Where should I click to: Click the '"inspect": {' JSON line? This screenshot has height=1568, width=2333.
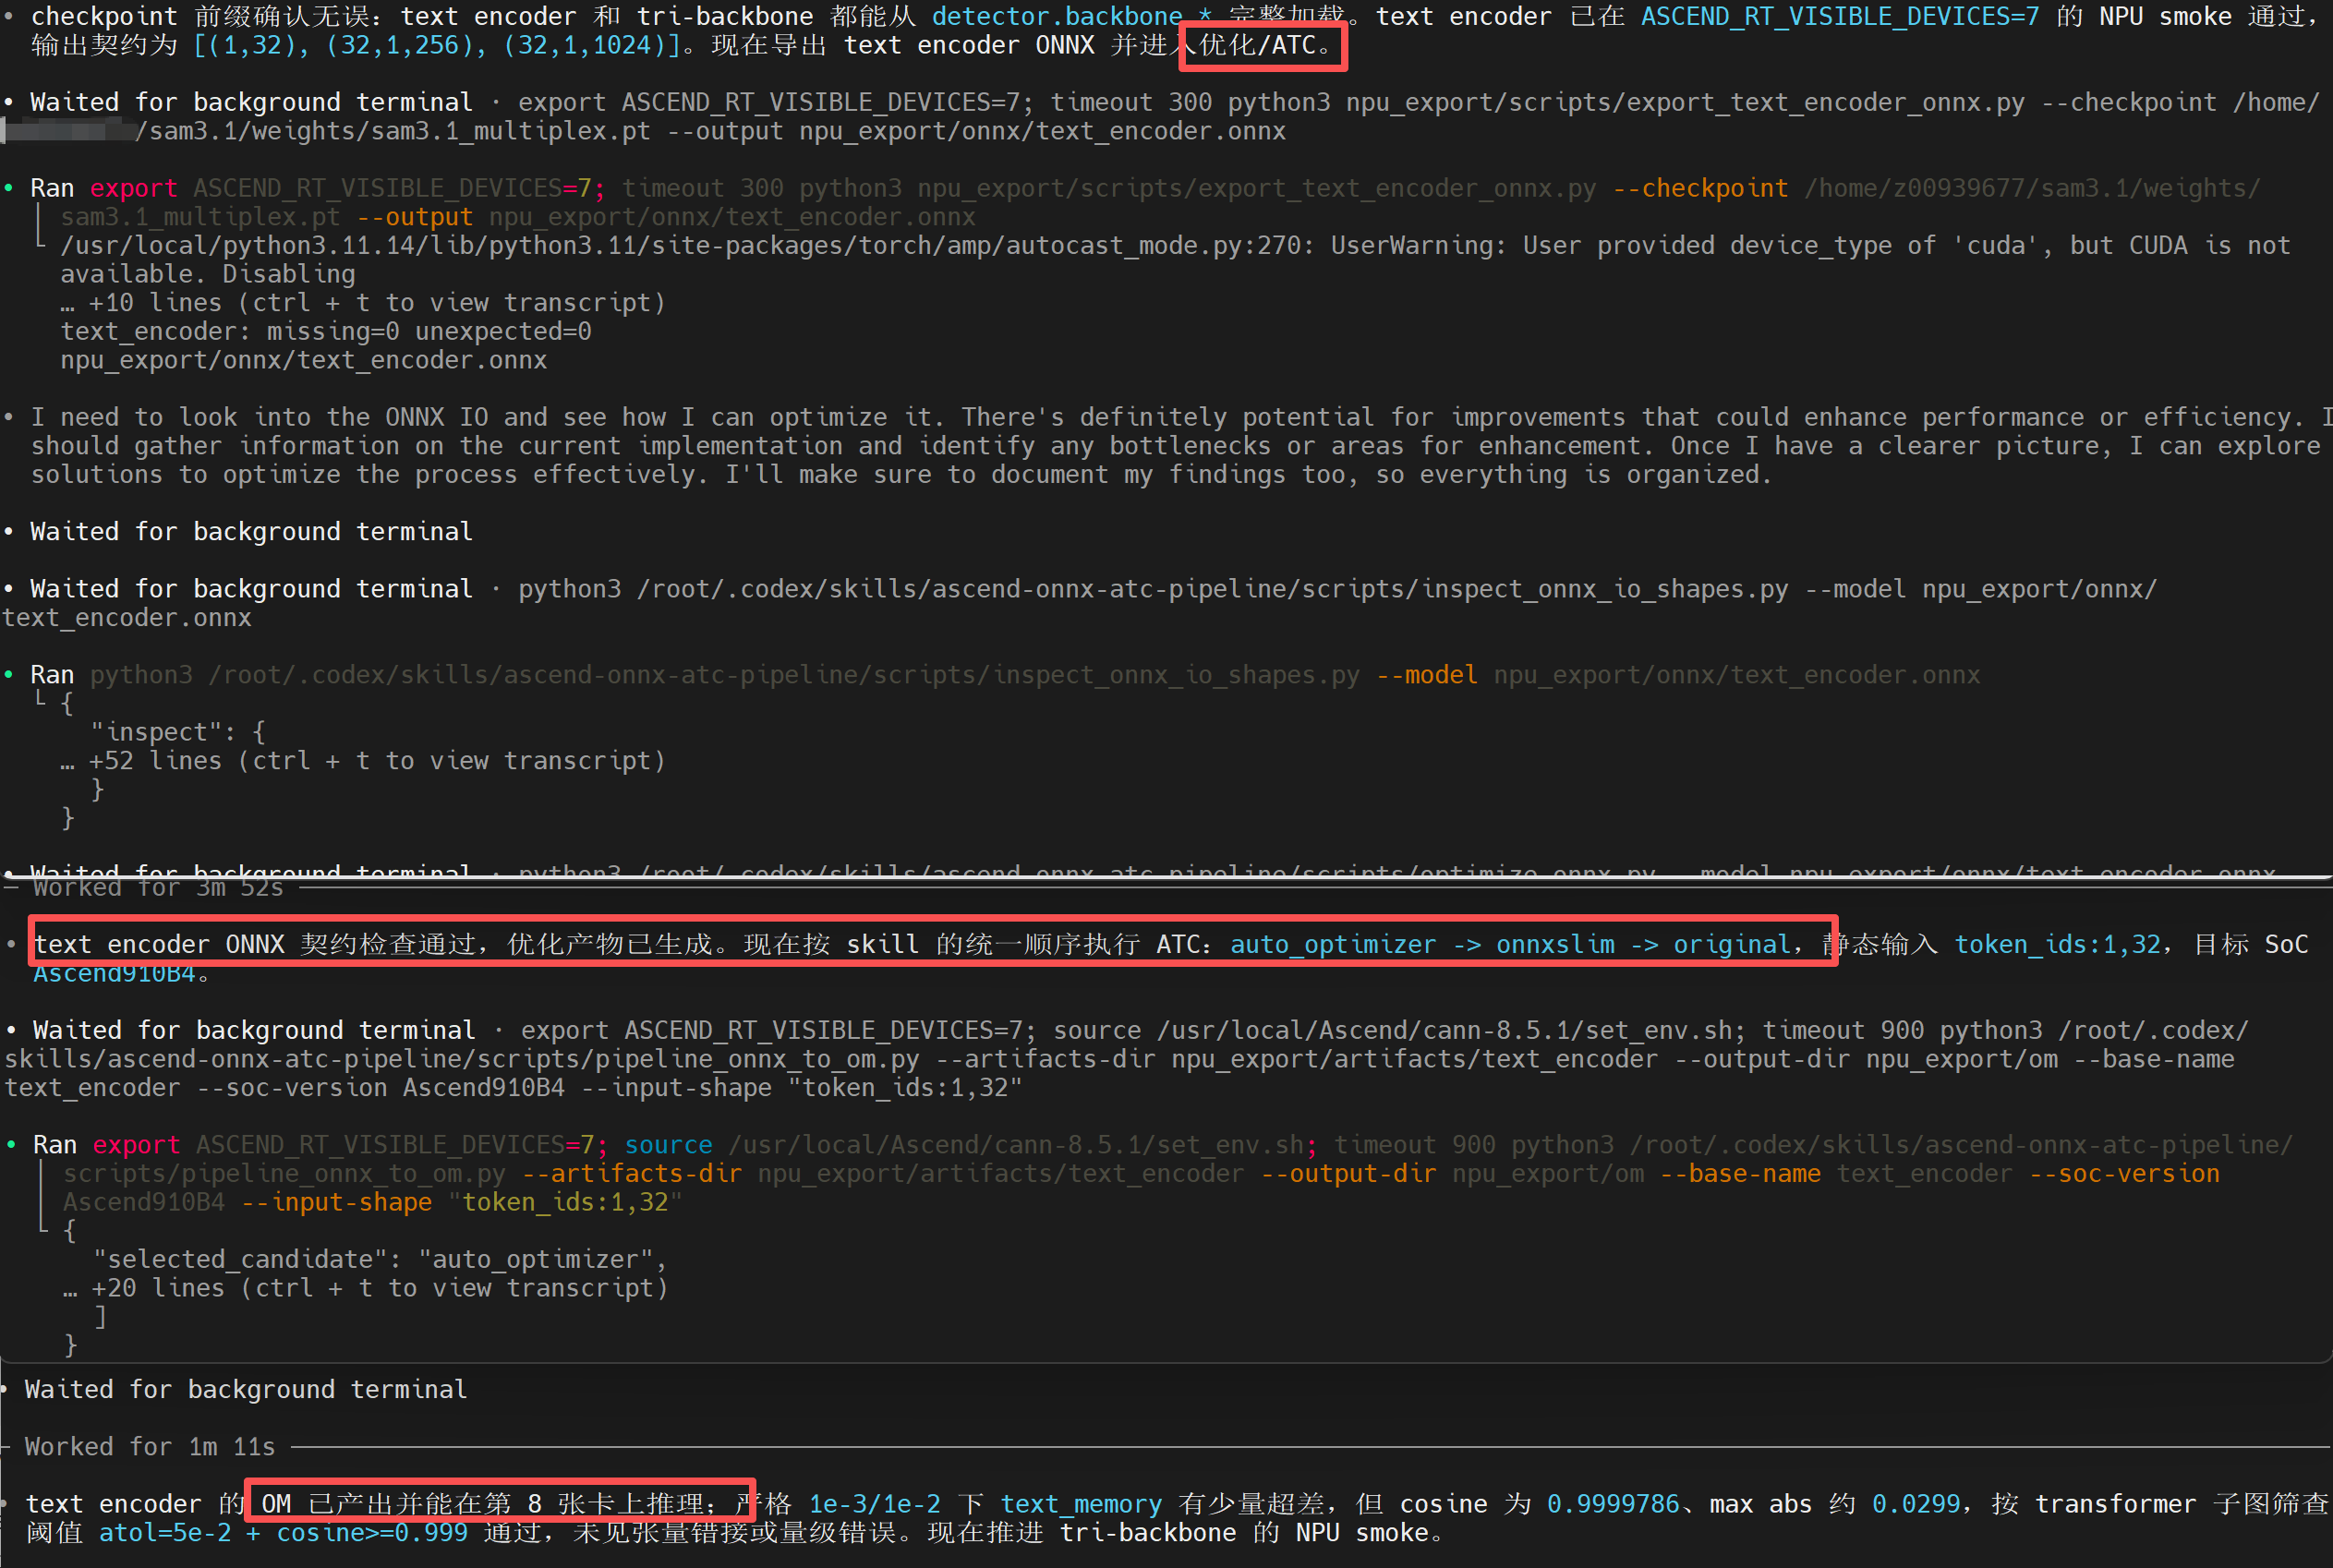point(177,732)
